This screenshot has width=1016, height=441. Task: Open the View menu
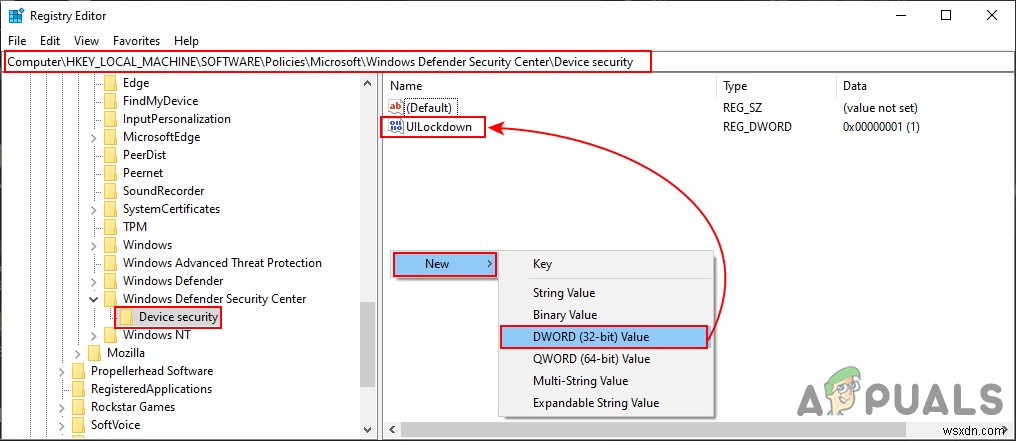tap(87, 41)
